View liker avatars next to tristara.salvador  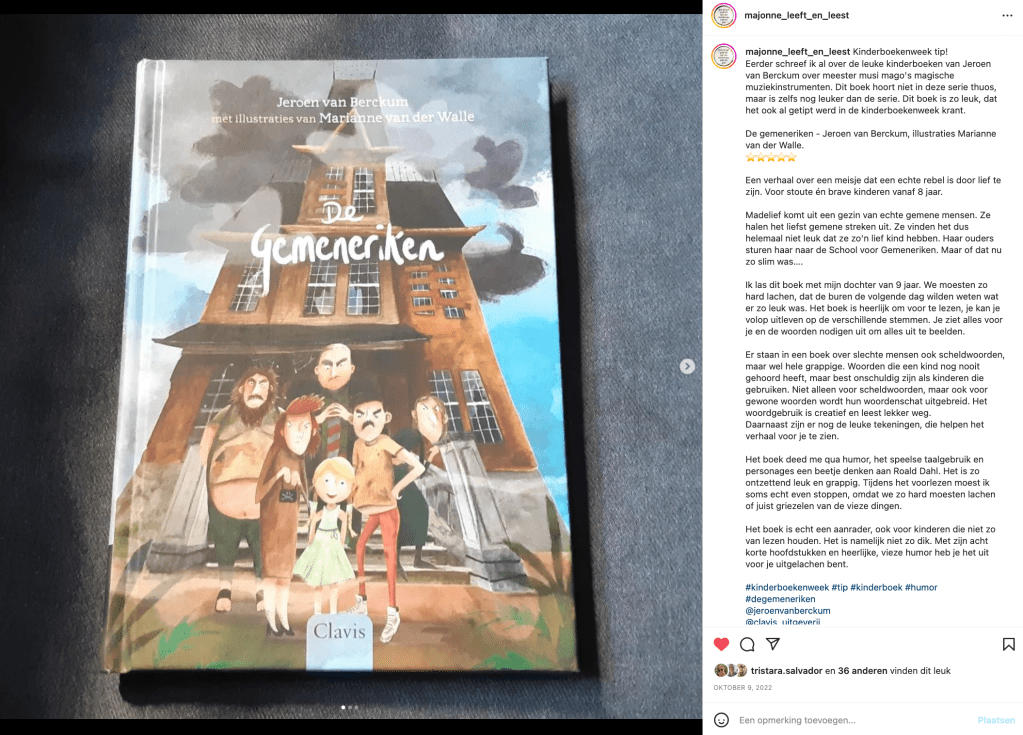[731, 670]
